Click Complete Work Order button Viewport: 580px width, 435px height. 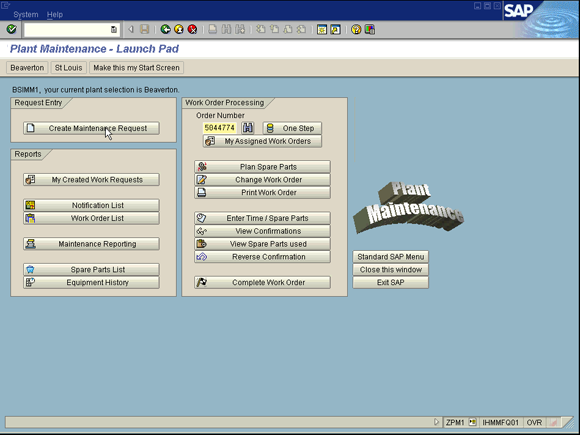262,282
